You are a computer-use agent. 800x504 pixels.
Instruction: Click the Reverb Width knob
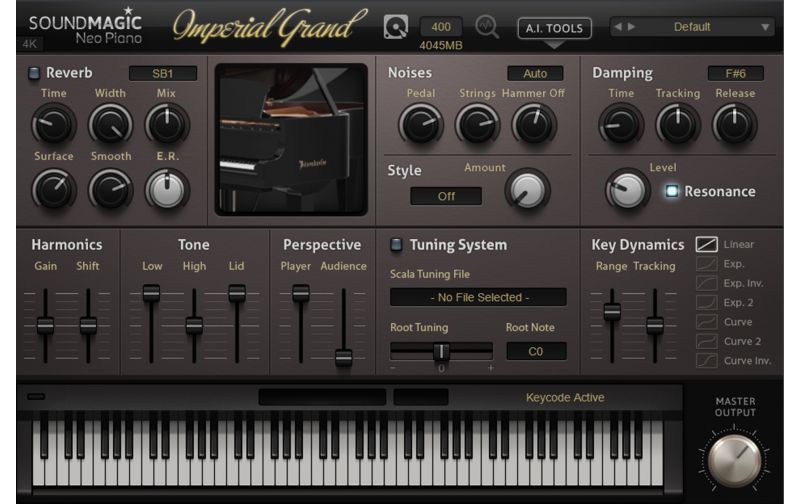click(x=110, y=124)
